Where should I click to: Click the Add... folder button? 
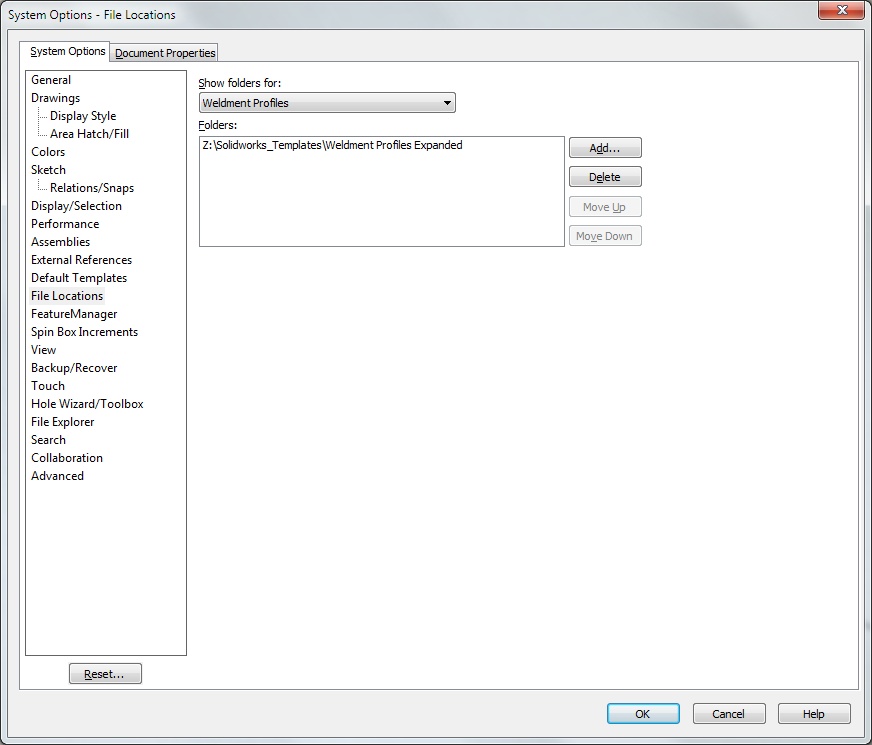point(605,148)
